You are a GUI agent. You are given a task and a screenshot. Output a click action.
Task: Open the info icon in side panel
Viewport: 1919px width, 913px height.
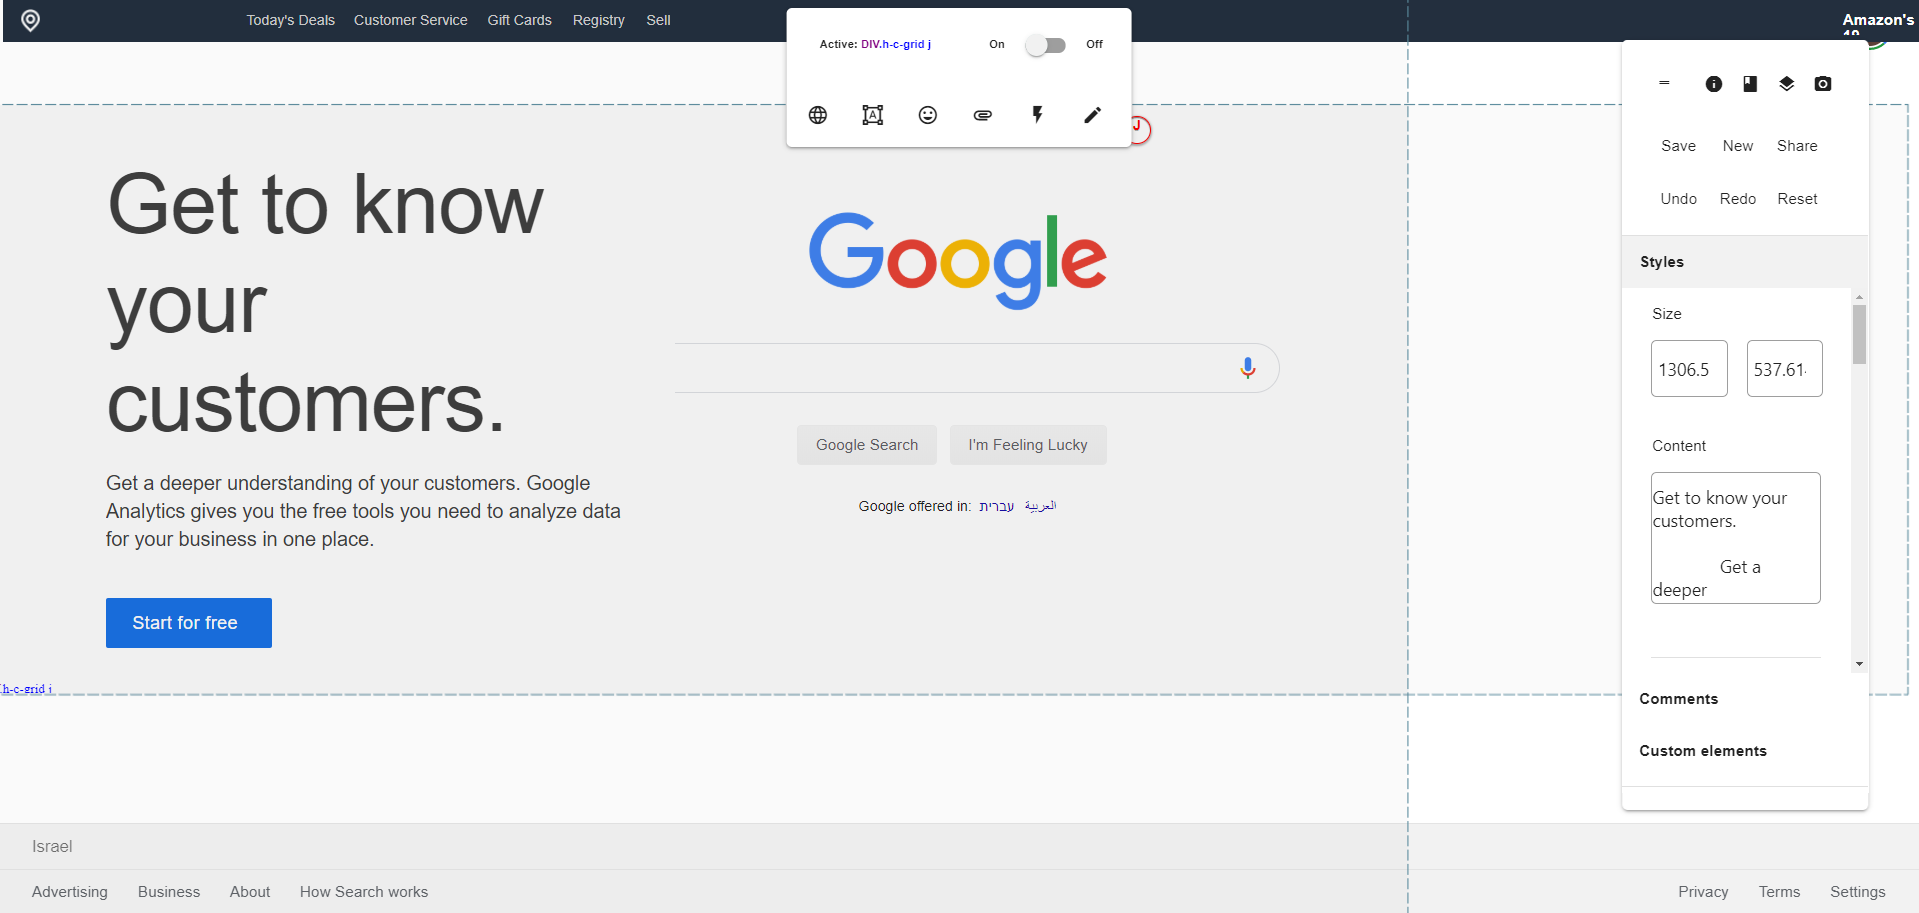1714,84
